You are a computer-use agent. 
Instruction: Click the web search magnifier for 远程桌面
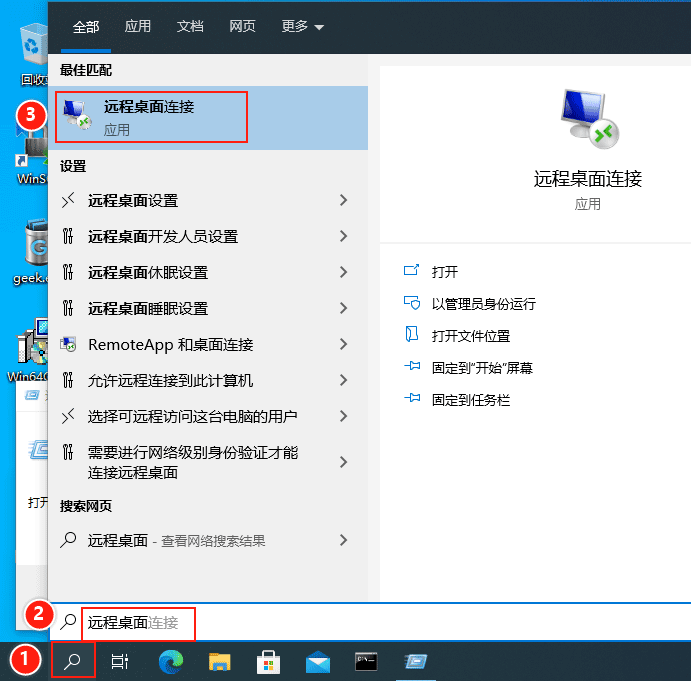68,540
